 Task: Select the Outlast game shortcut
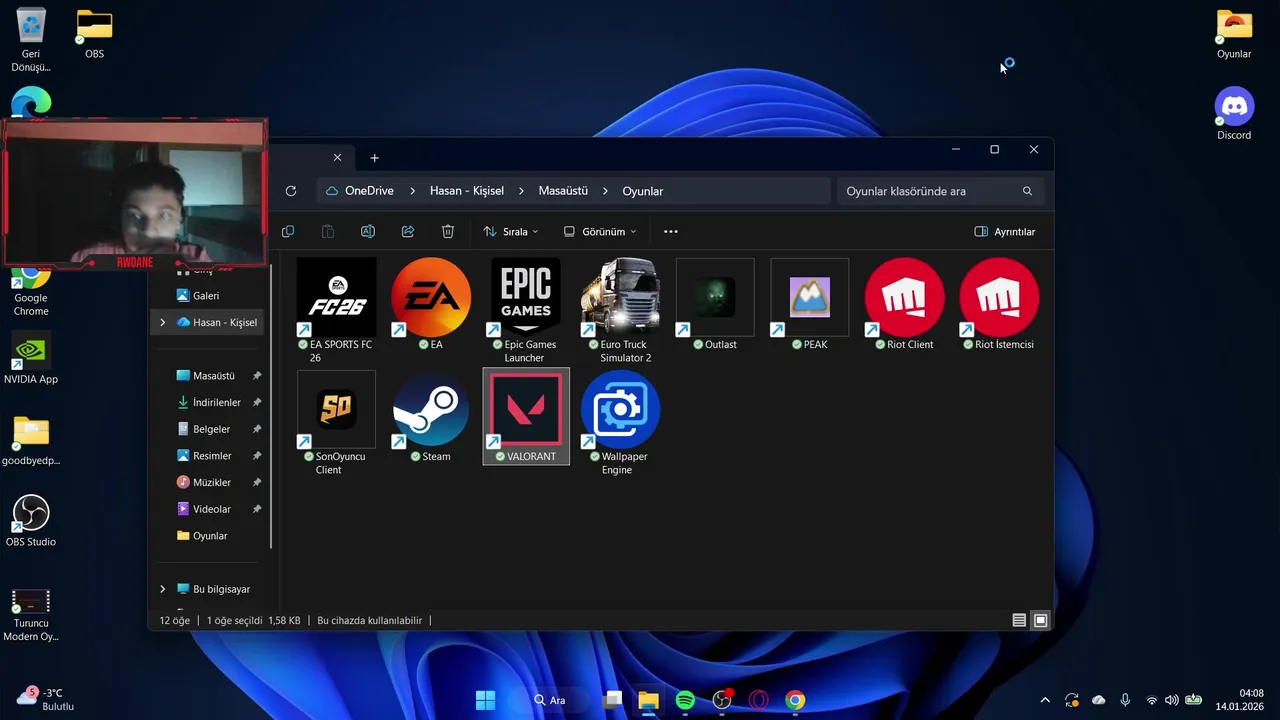click(x=715, y=305)
